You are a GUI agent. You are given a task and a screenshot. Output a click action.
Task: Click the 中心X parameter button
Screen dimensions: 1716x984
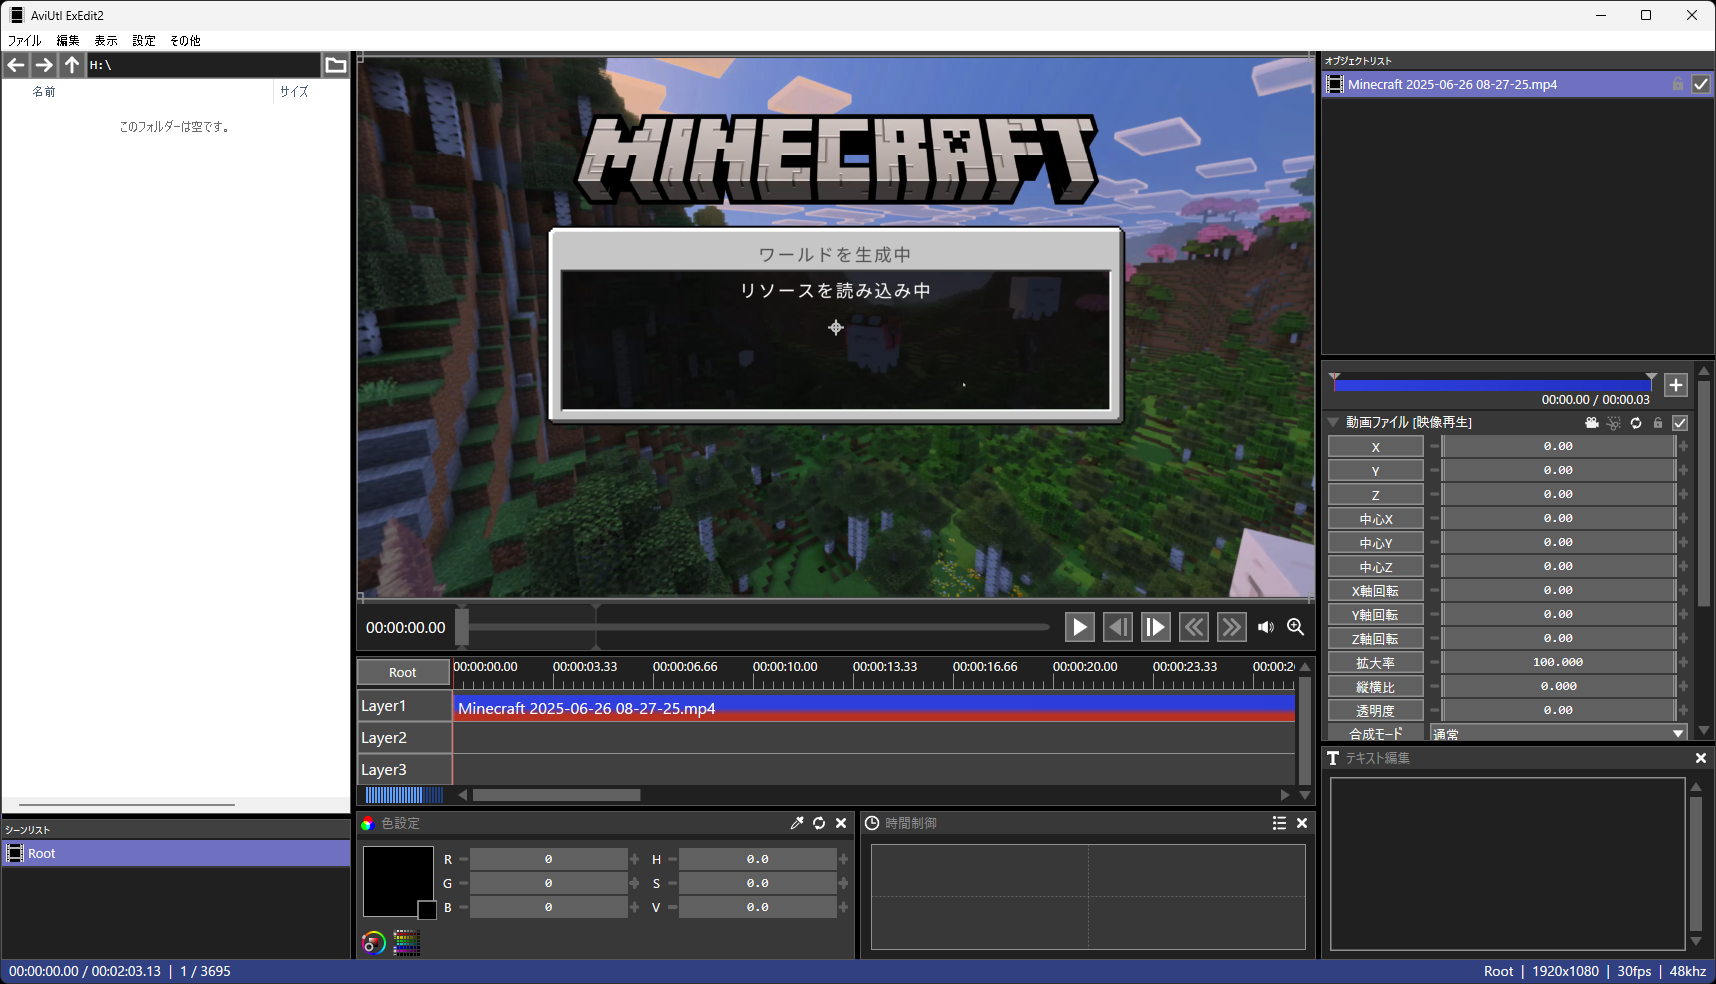pos(1376,519)
